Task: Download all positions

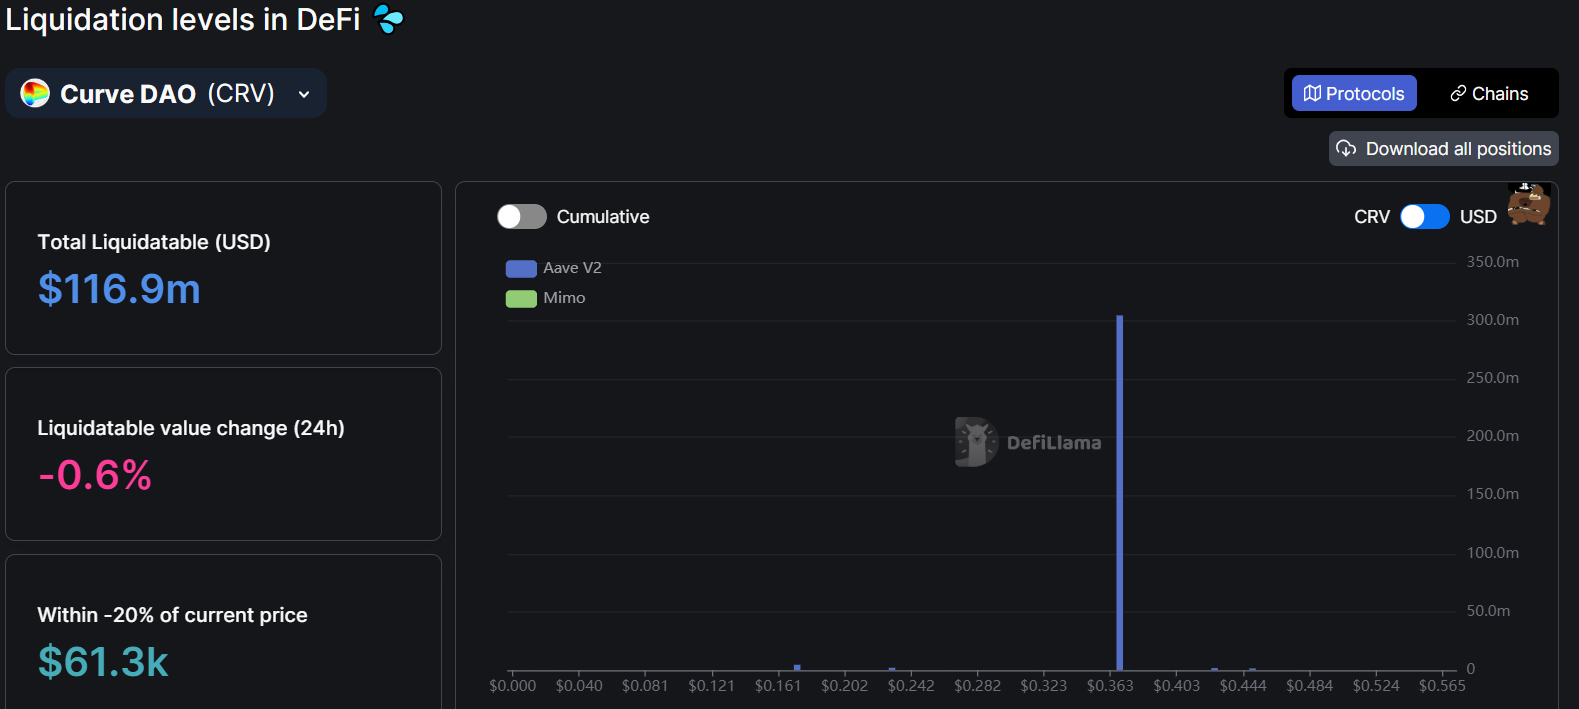Action: pos(1444,149)
